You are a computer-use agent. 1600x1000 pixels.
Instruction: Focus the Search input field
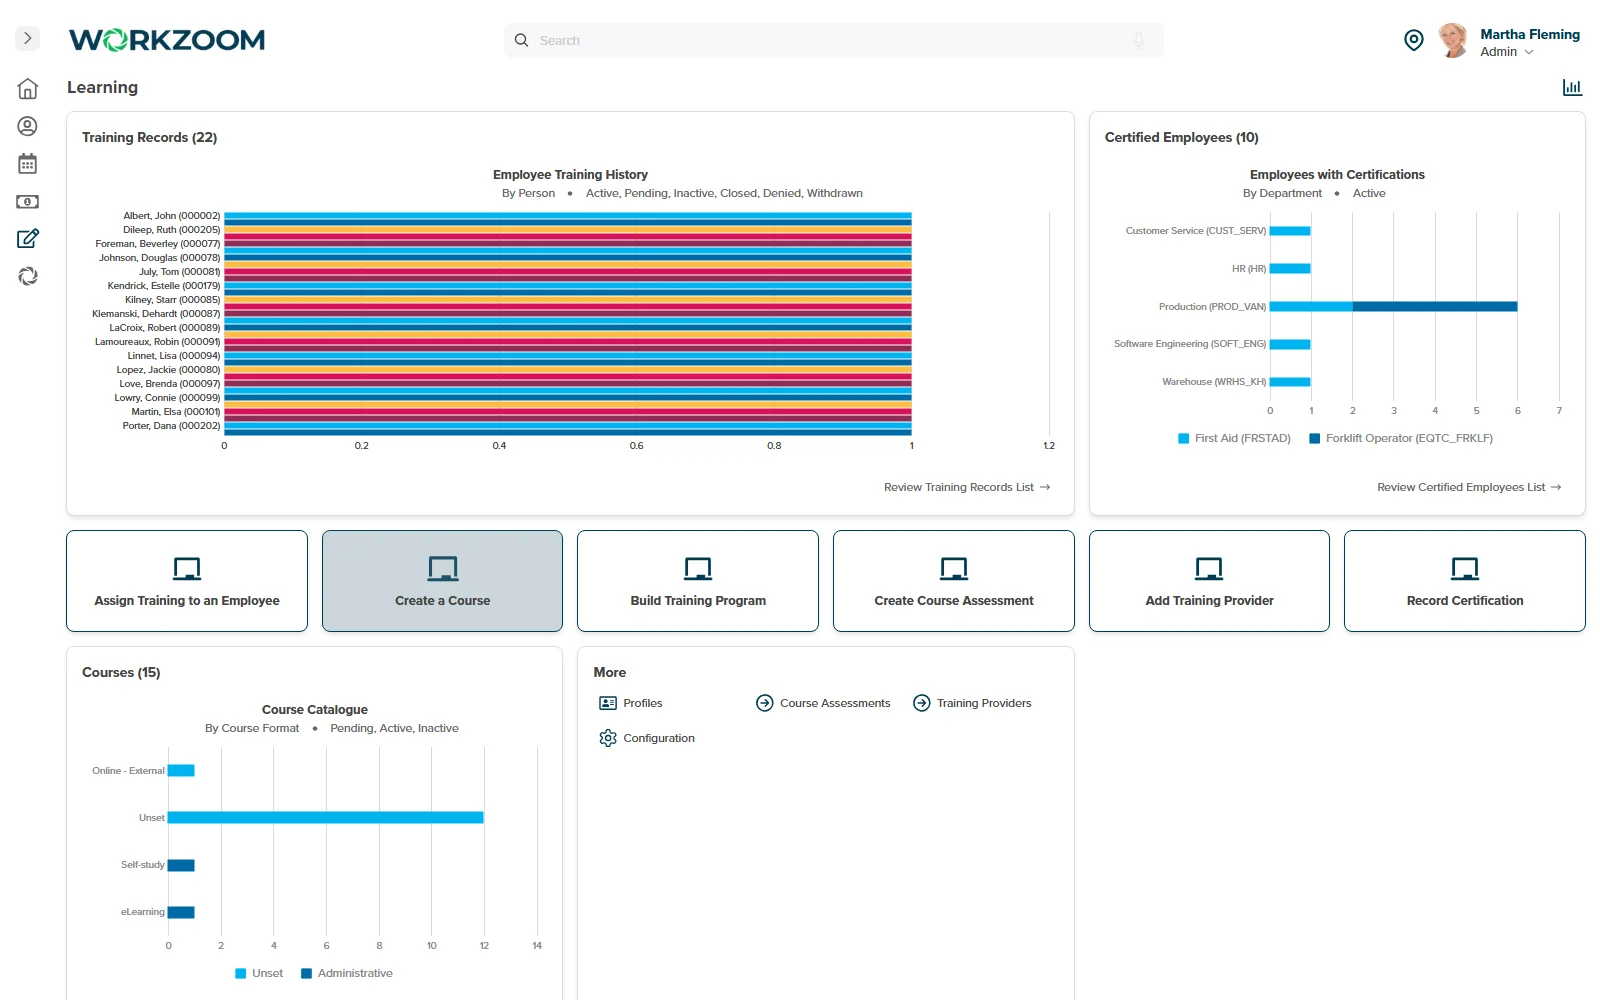[x=833, y=40]
